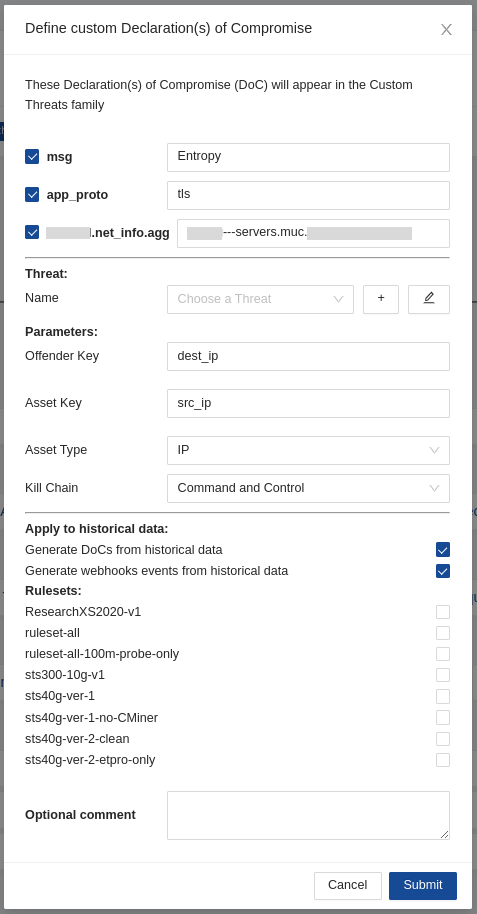Enable the ResearchXS2020-v1 ruleset

[443, 612]
